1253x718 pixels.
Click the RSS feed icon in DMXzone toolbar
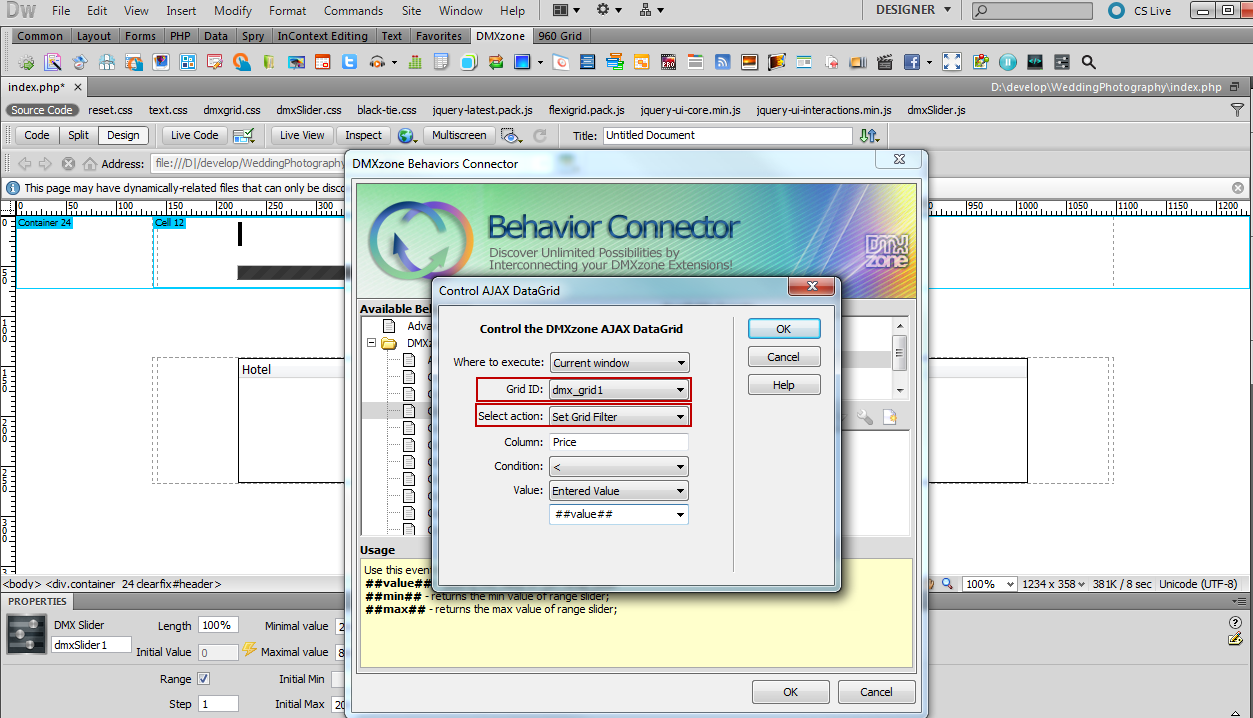pyautogui.click(x=722, y=62)
